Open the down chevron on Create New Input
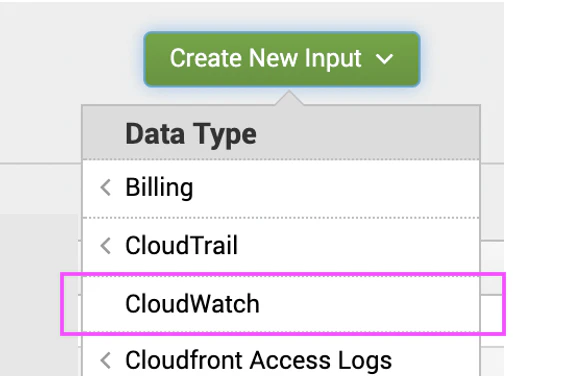This screenshot has width=586, height=376. 384,59
